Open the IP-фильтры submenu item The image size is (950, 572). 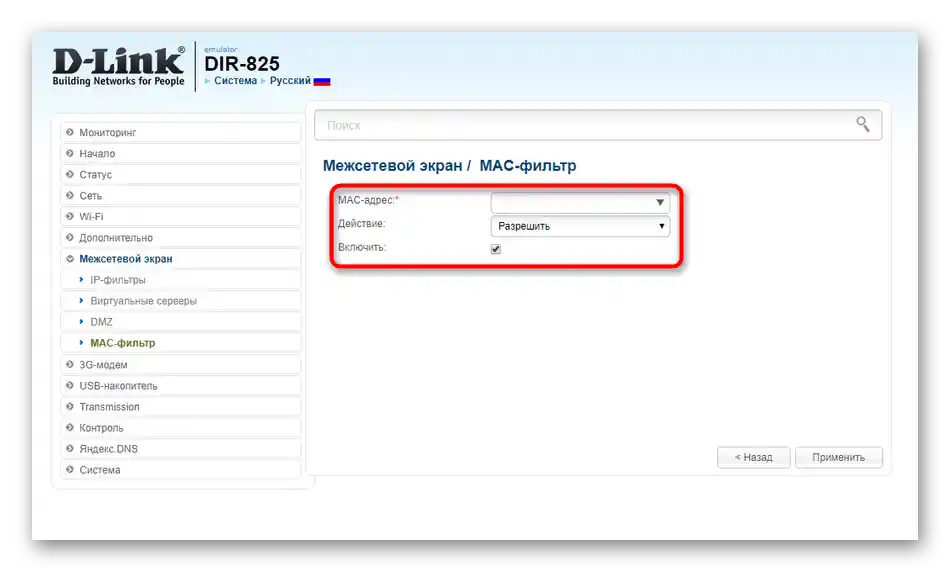coord(181,280)
